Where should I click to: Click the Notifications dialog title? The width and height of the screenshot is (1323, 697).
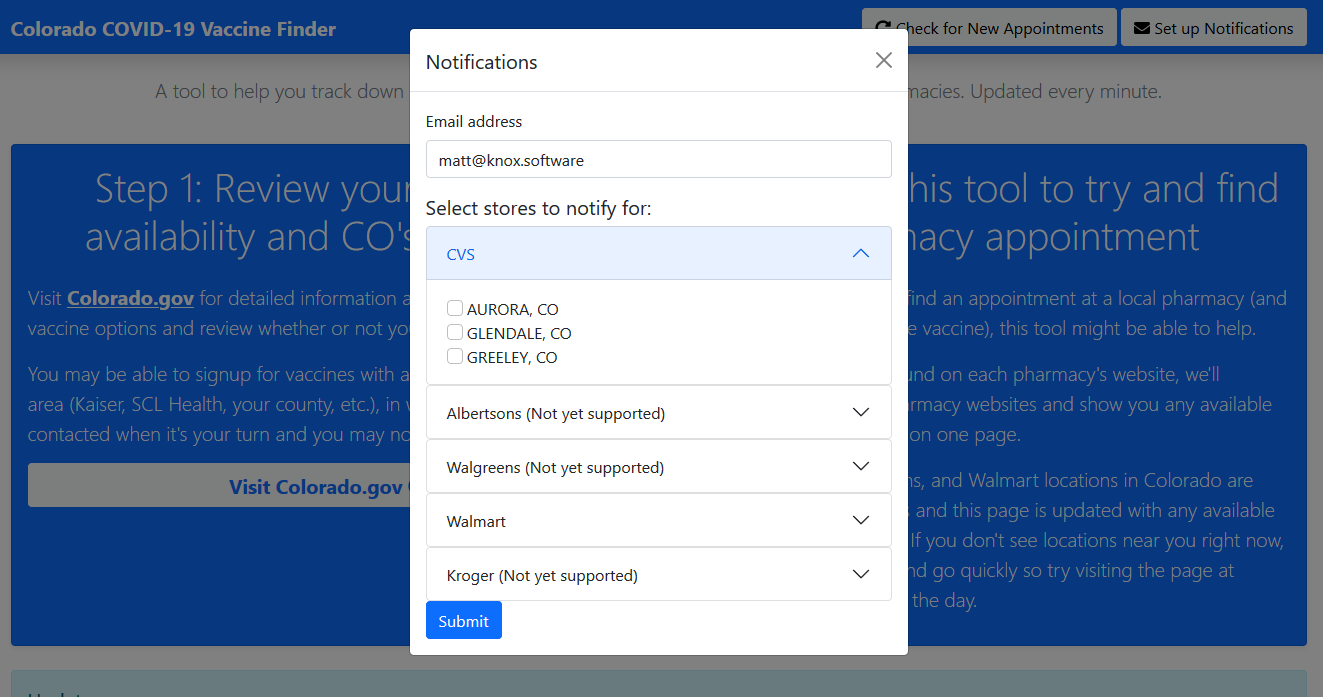[x=482, y=62]
